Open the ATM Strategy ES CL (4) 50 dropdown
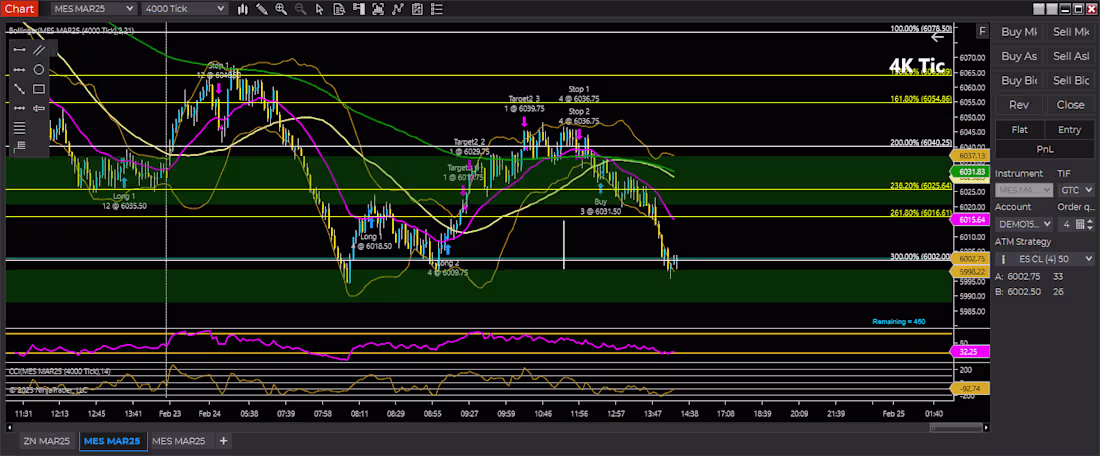The height and width of the screenshot is (456, 1100). (x=1045, y=259)
